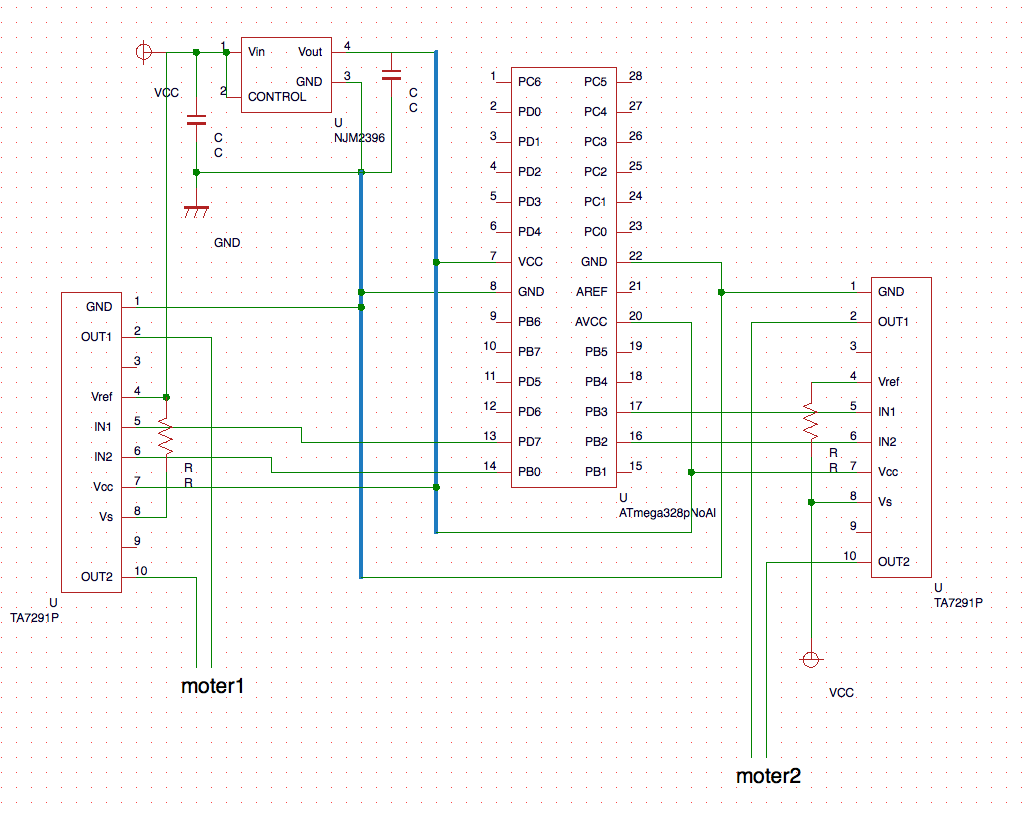Select the capacitor on the Vin line
The image size is (1023, 815).
pos(196,120)
